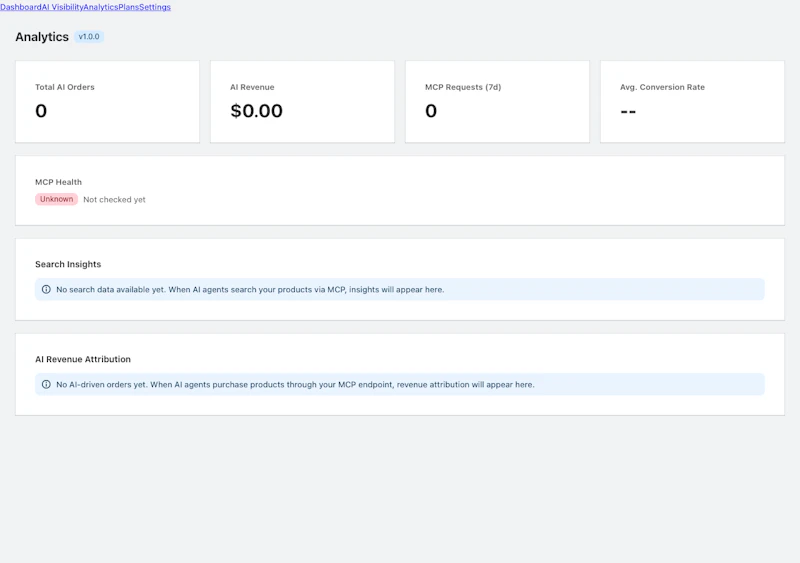
Task: Click the Search Insights heading
Action: pos(68,264)
